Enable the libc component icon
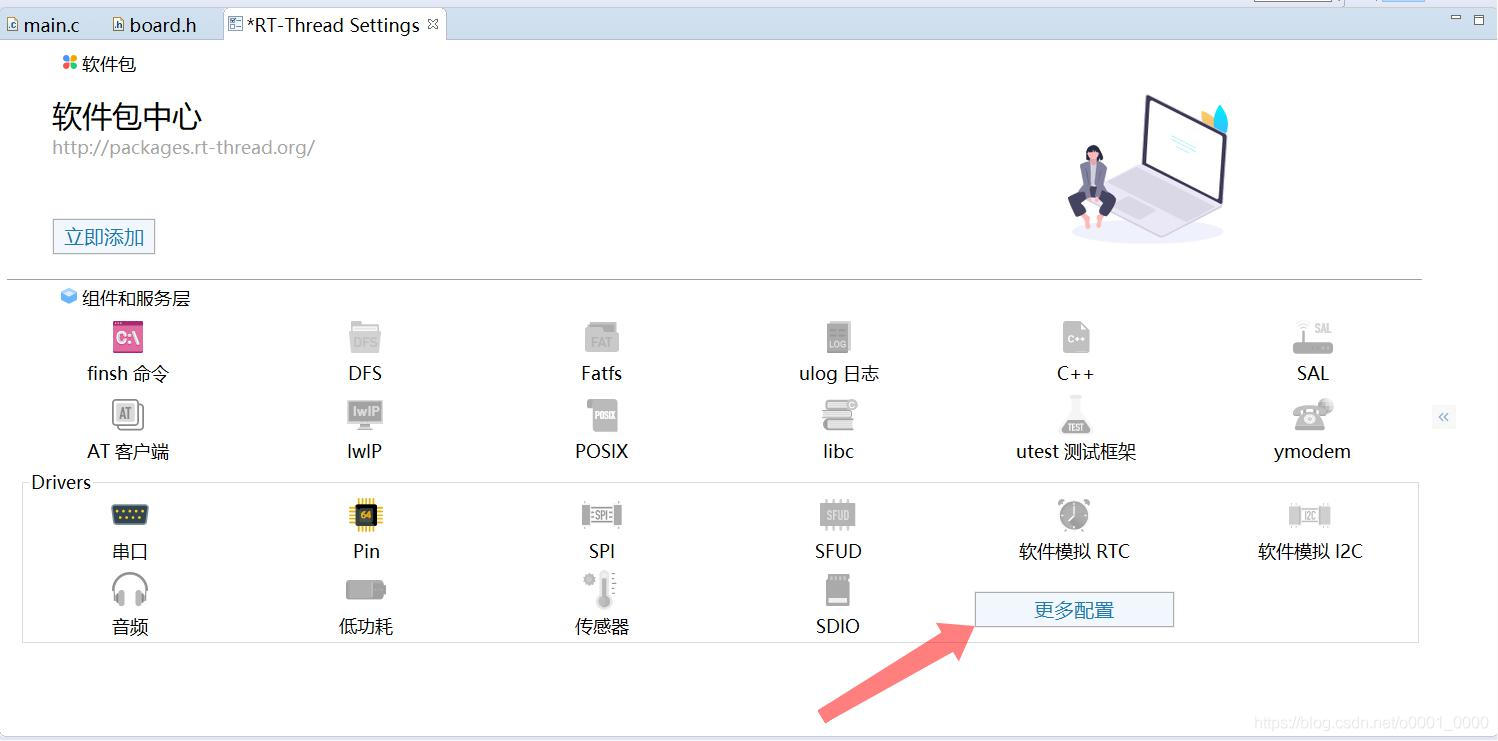Screen dimensions: 1498x741 point(838,414)
